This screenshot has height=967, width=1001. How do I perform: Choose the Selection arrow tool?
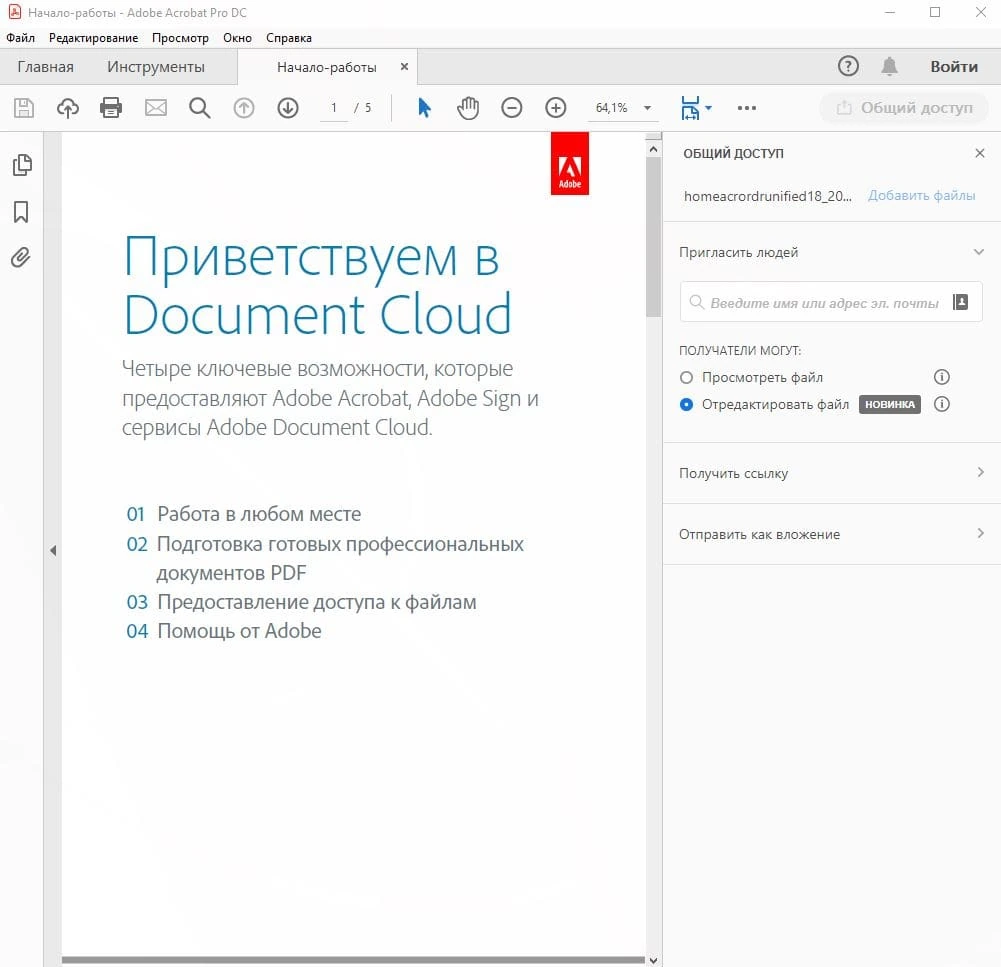pos(425,108)
